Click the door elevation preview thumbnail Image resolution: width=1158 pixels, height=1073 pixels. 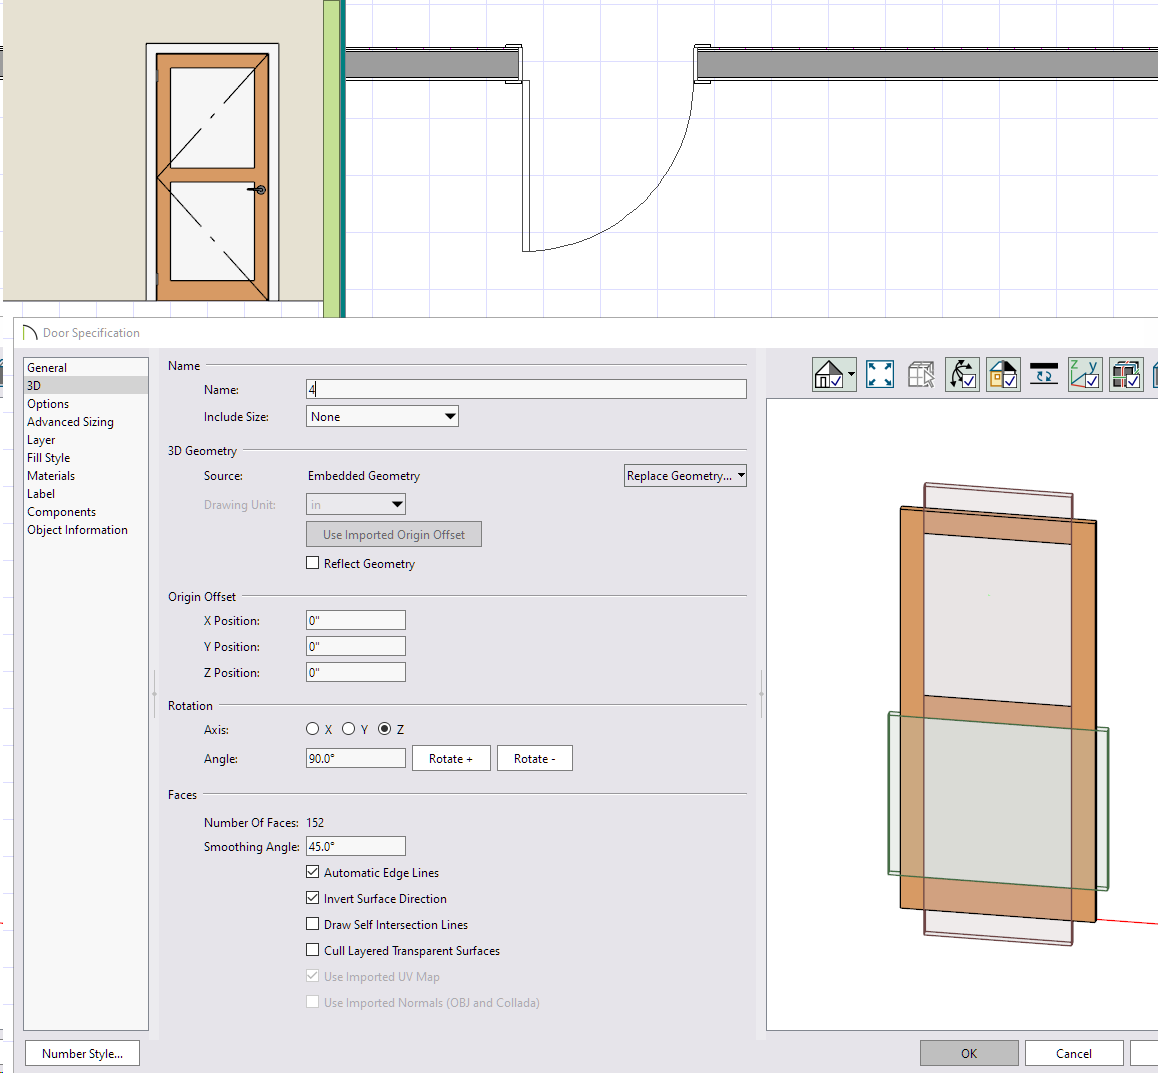tap(212, 175)
